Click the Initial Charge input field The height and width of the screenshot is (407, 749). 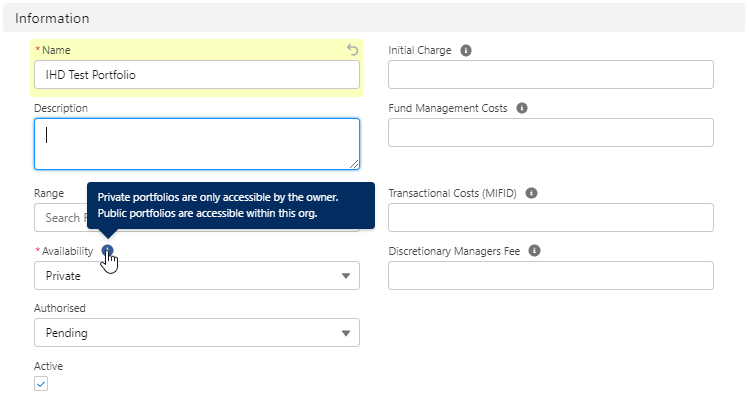coord(550,75)
